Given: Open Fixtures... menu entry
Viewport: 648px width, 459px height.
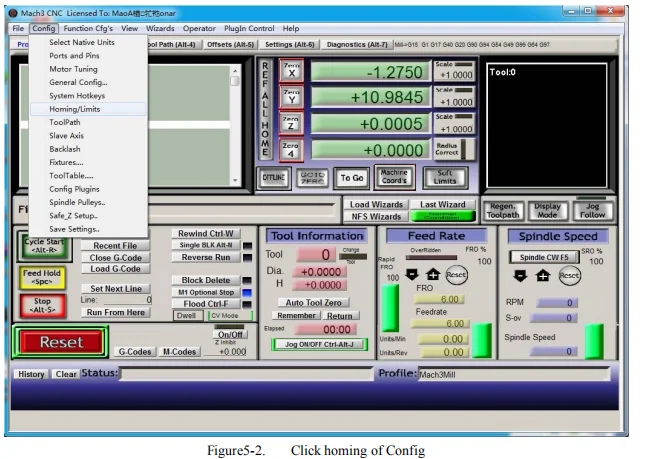Looking at the screenshot, I should 88,162.
